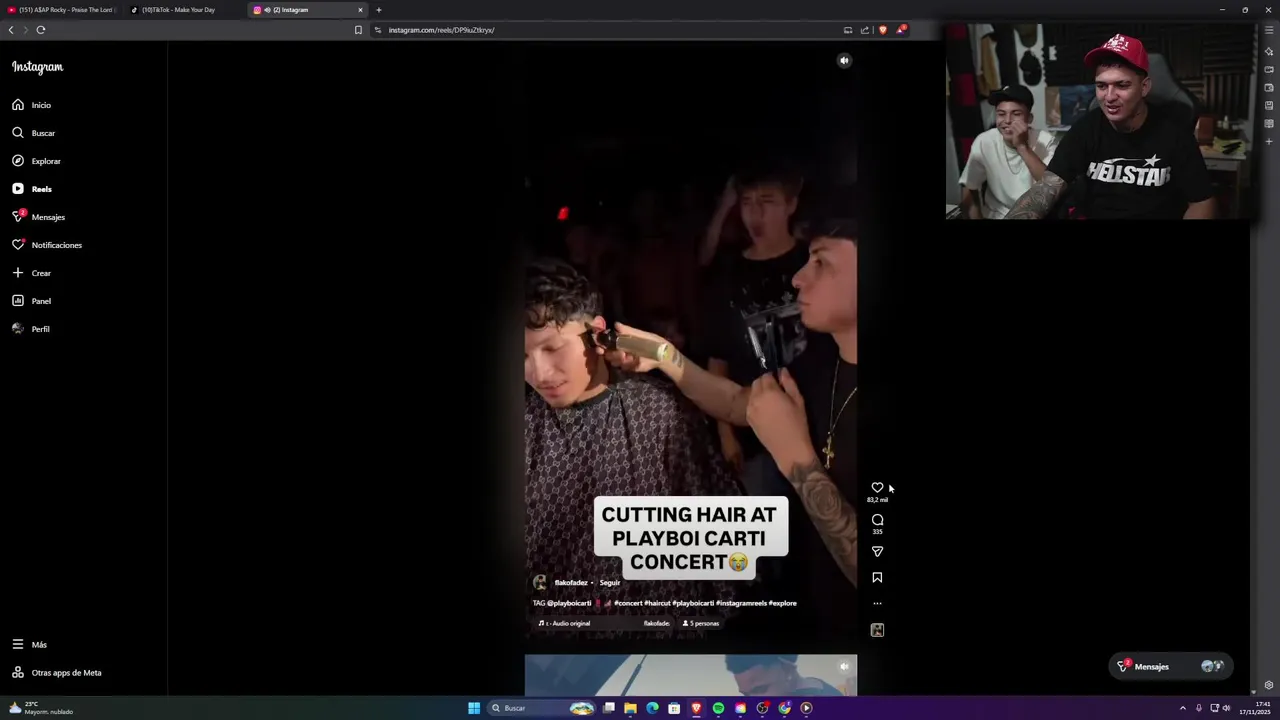Image resolution: width=1280 pixels, height=720 pixels.
Task: Open Brave Shields lion icon
Action: [x=882, y=30]
